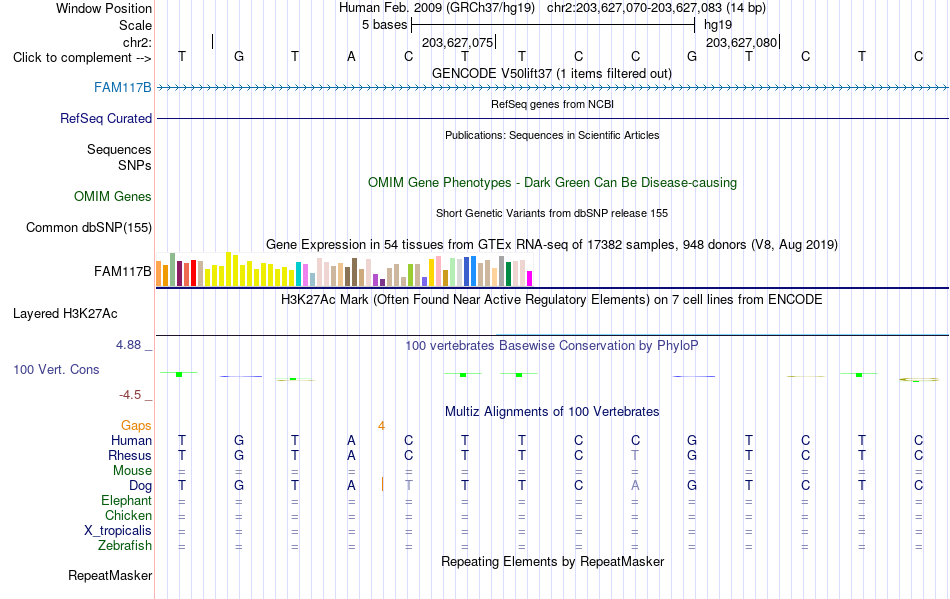Click the position header chr2:203,627,070-203,627,083

click(656, 8)
